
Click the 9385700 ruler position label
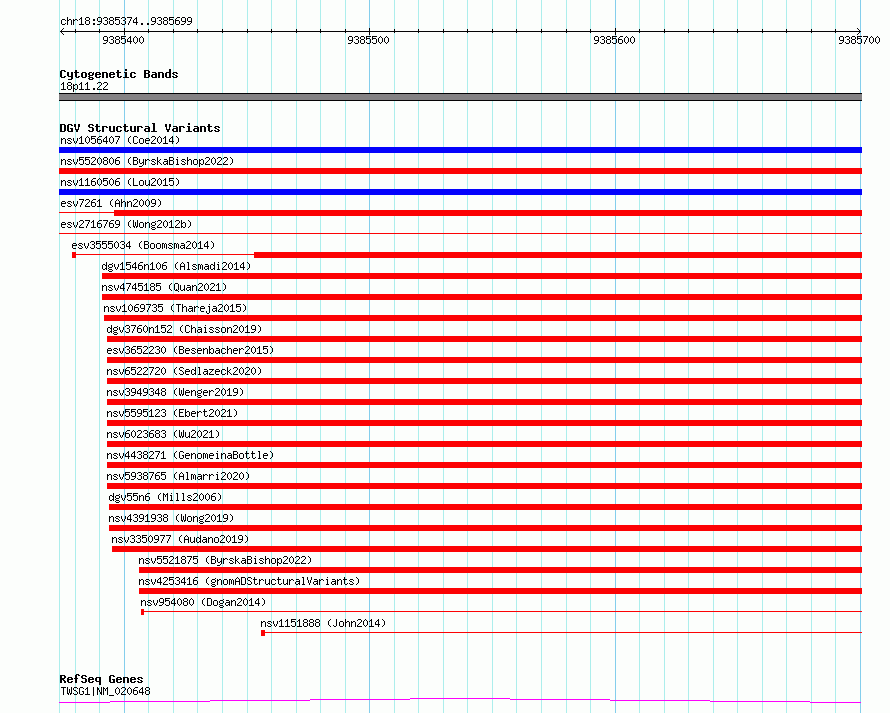(859, 40)
